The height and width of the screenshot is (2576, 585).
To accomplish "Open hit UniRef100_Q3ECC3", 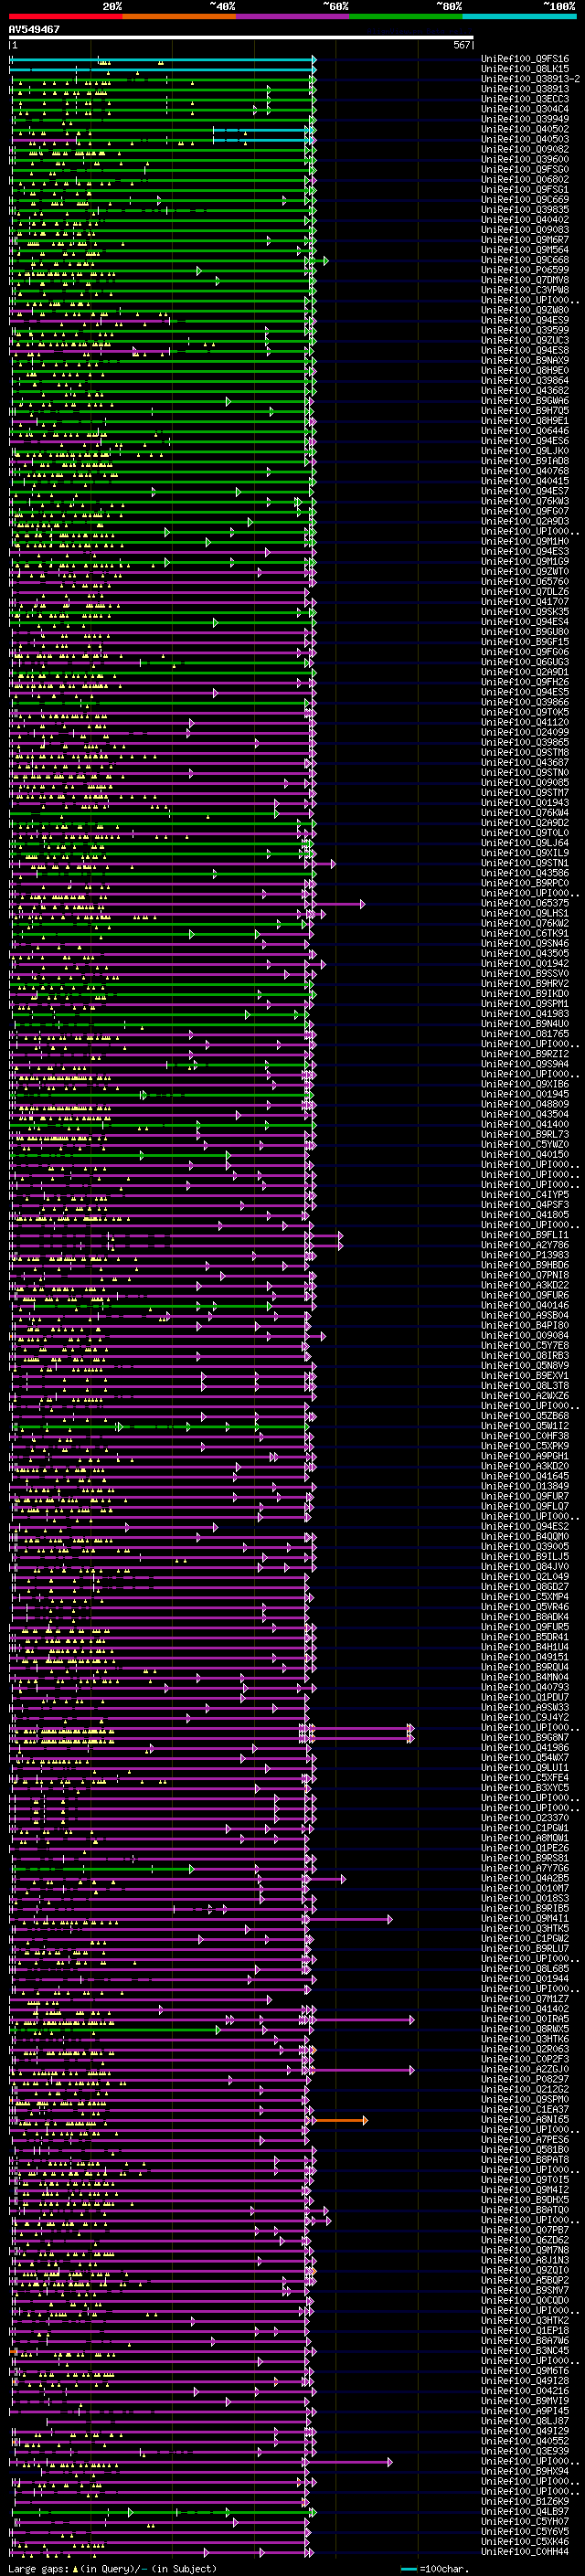I will tap(525, 99).
